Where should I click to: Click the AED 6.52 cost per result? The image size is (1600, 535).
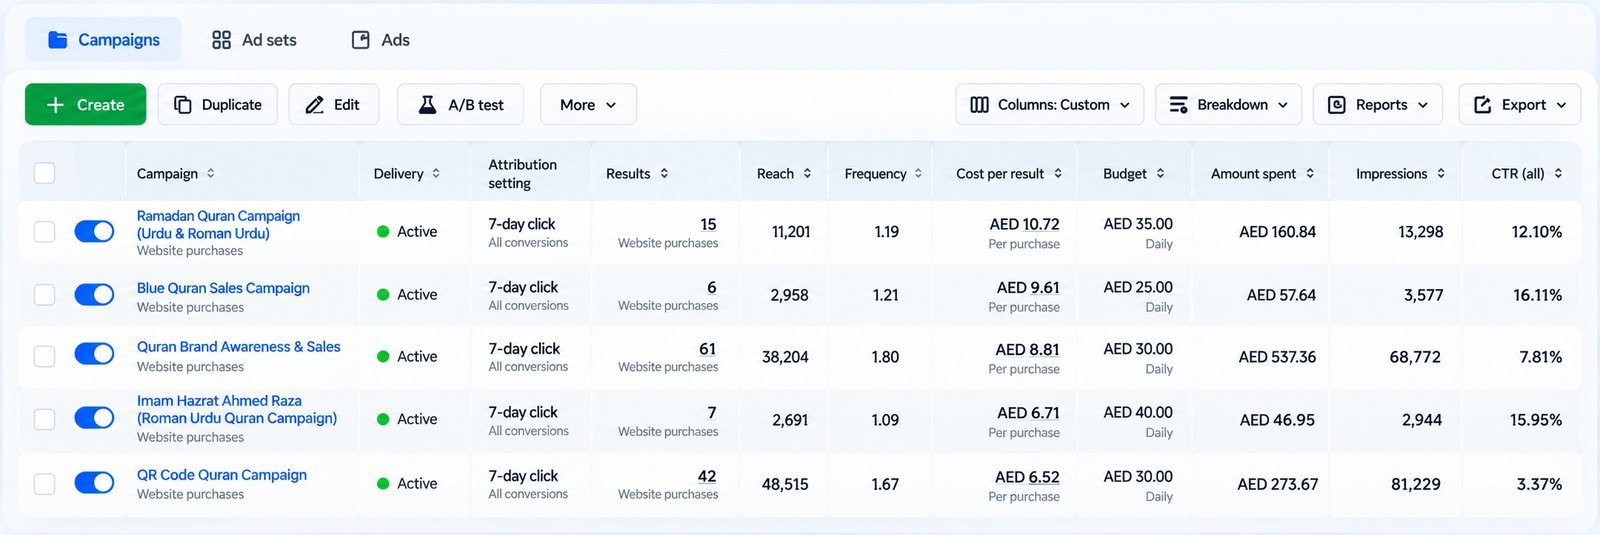(x=1027, y=477)
